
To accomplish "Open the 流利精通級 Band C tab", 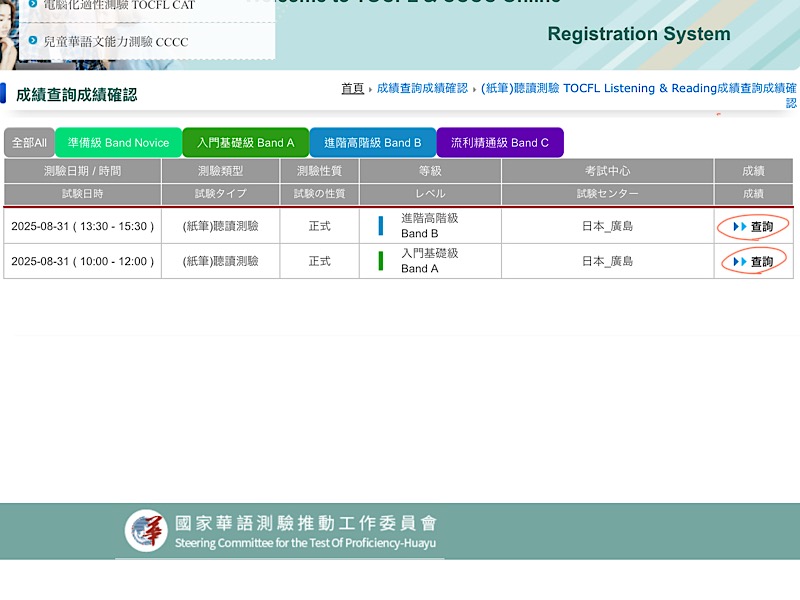I will click(499, 143).
